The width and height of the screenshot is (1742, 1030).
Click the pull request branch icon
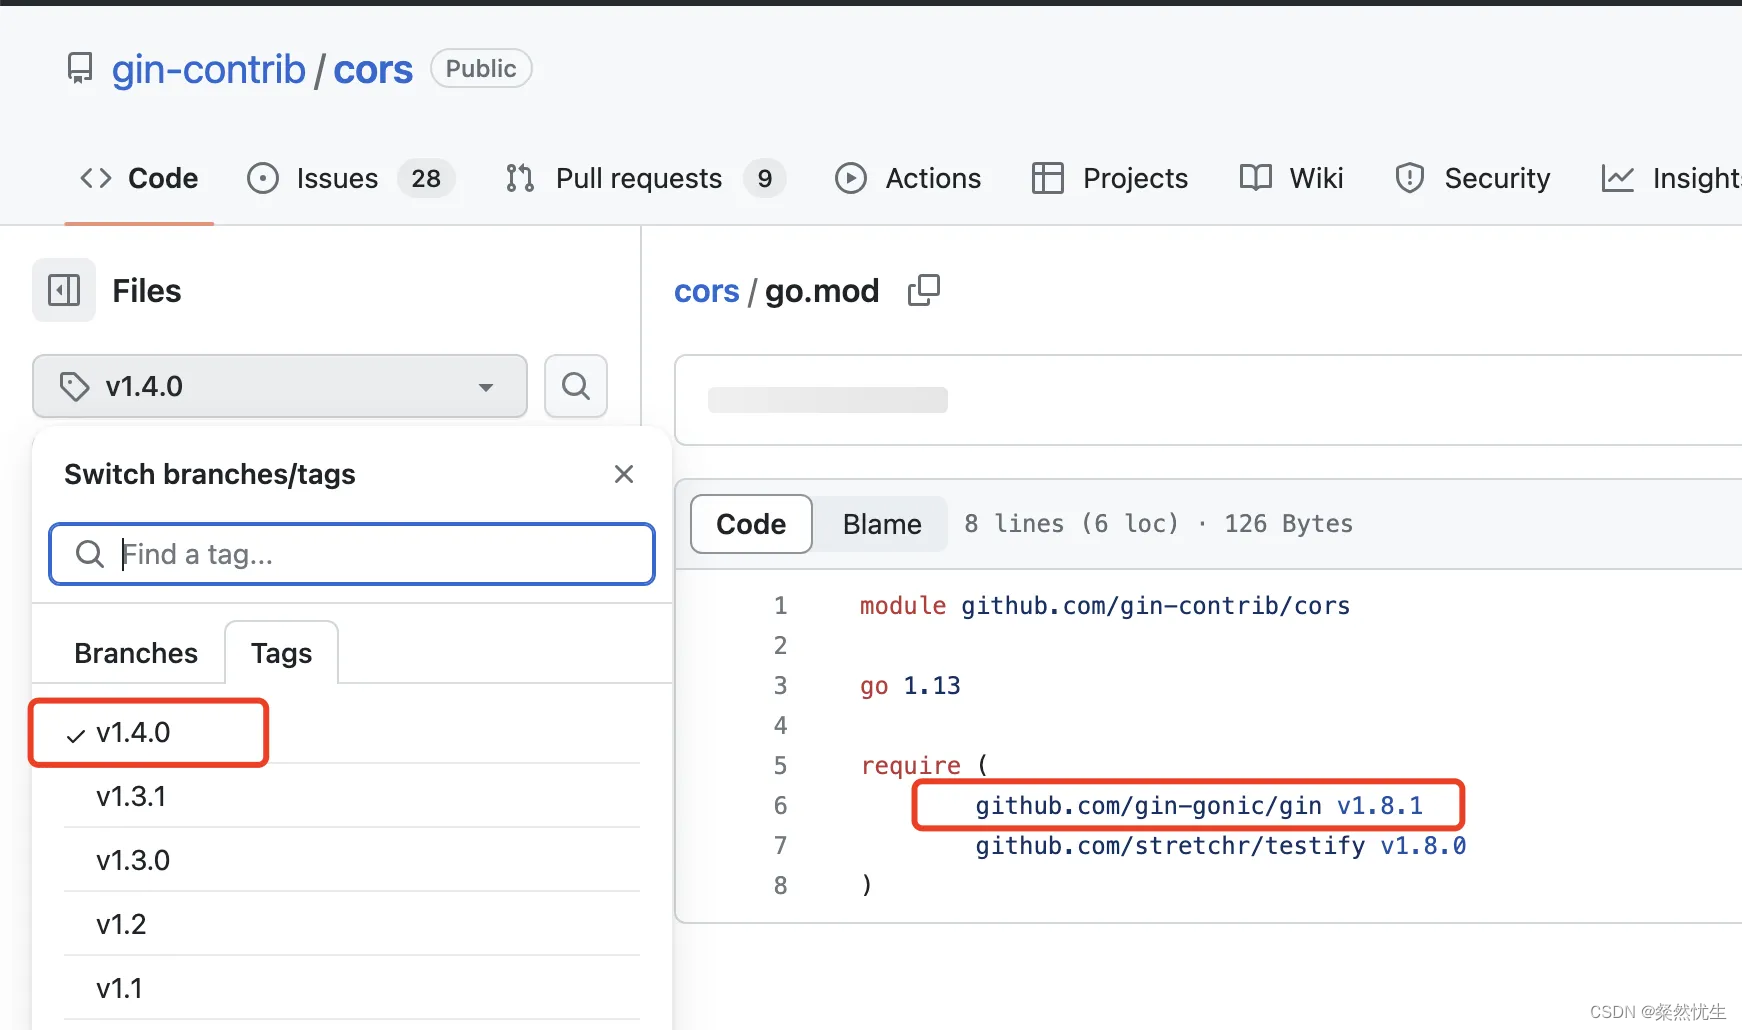520,178
